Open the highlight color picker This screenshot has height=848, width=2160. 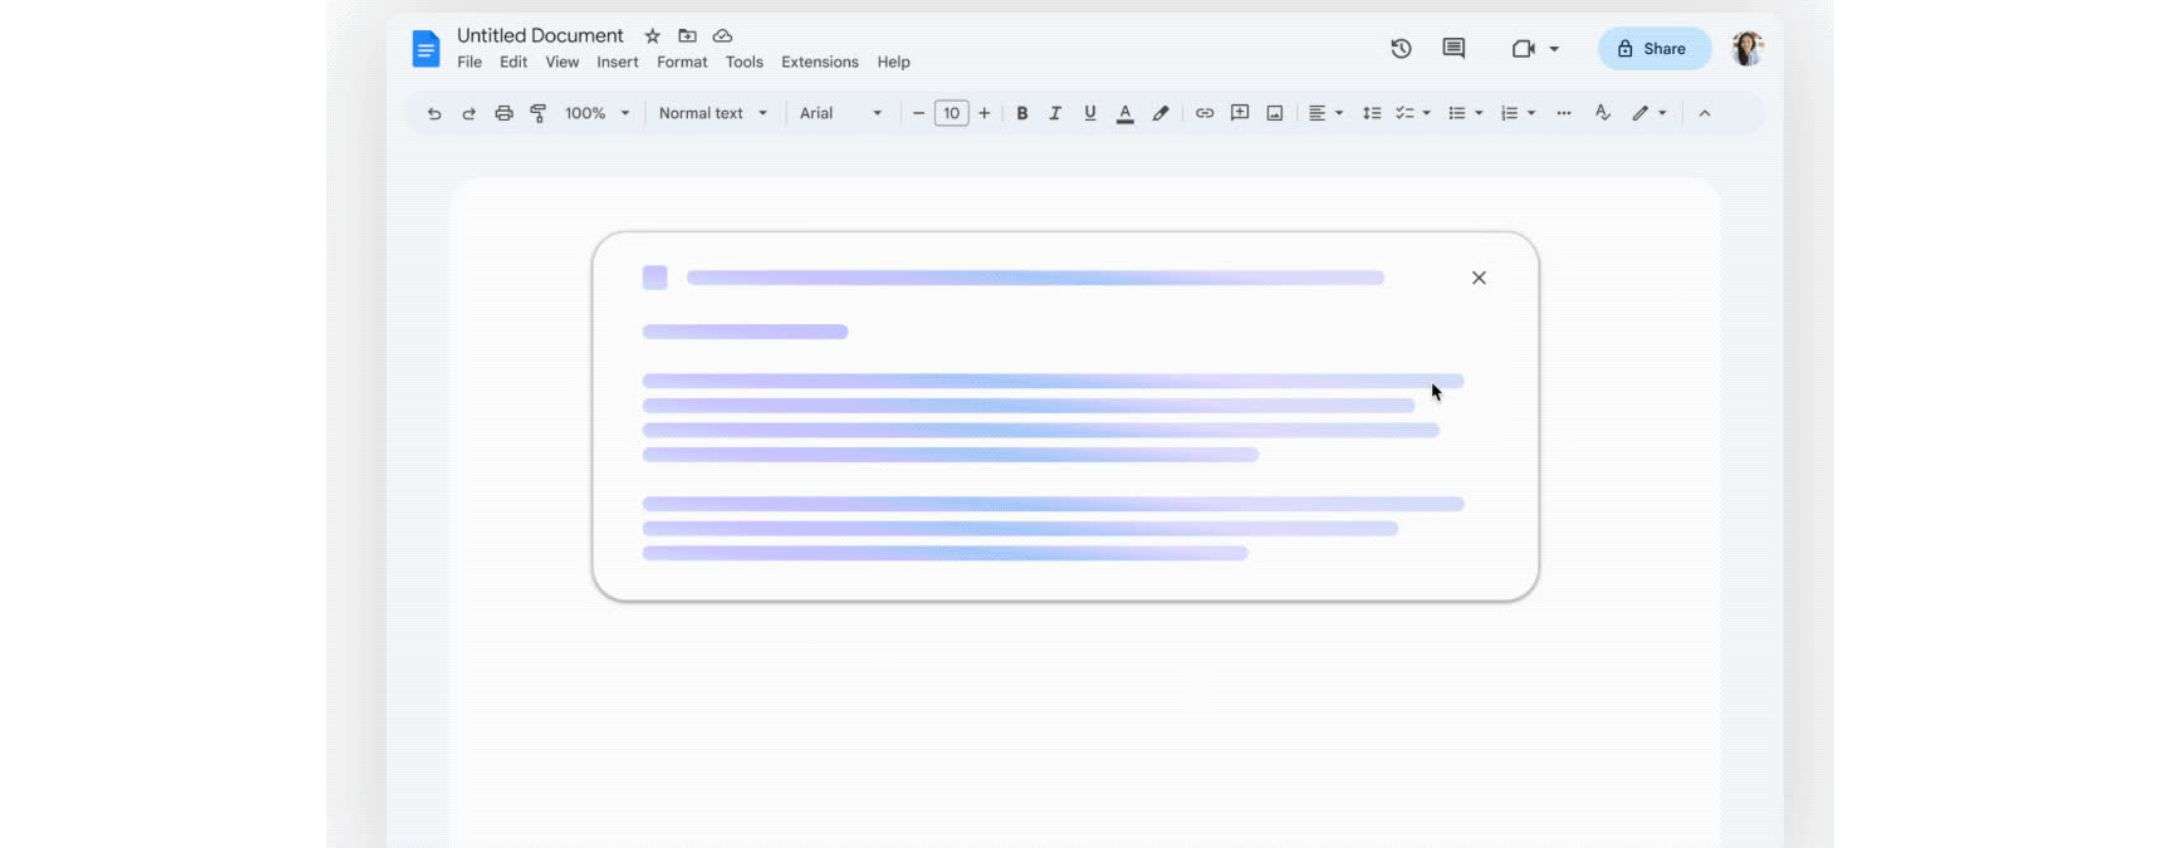point(1160,113)
